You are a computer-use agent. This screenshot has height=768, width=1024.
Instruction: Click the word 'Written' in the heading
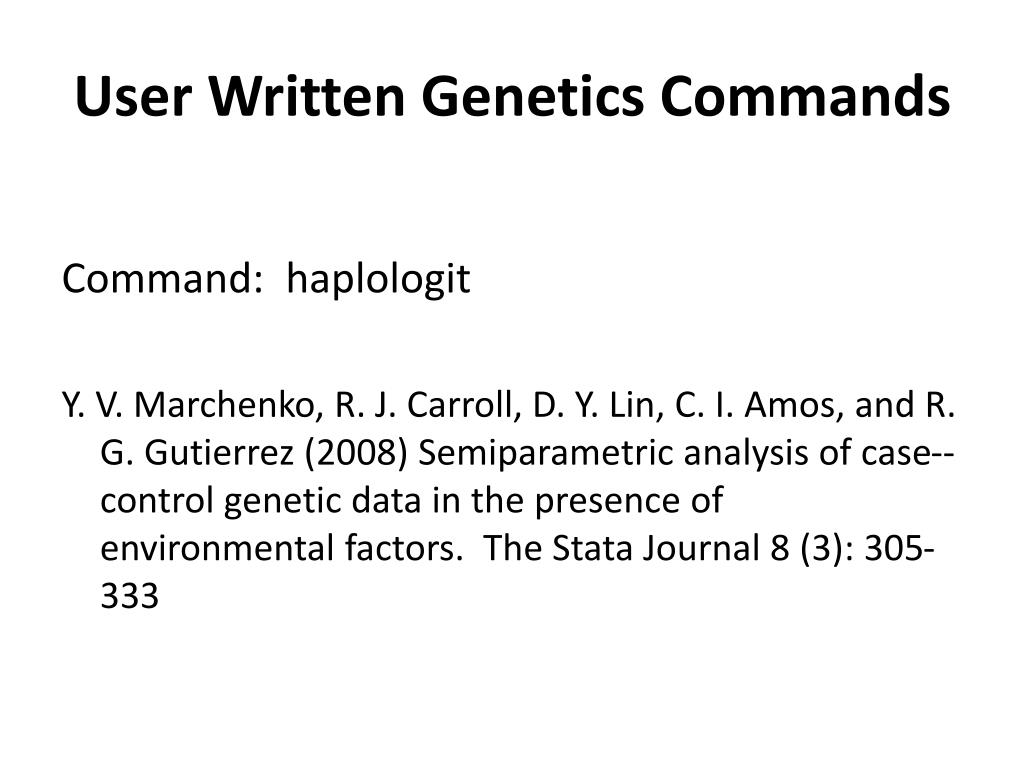[307, 96]
